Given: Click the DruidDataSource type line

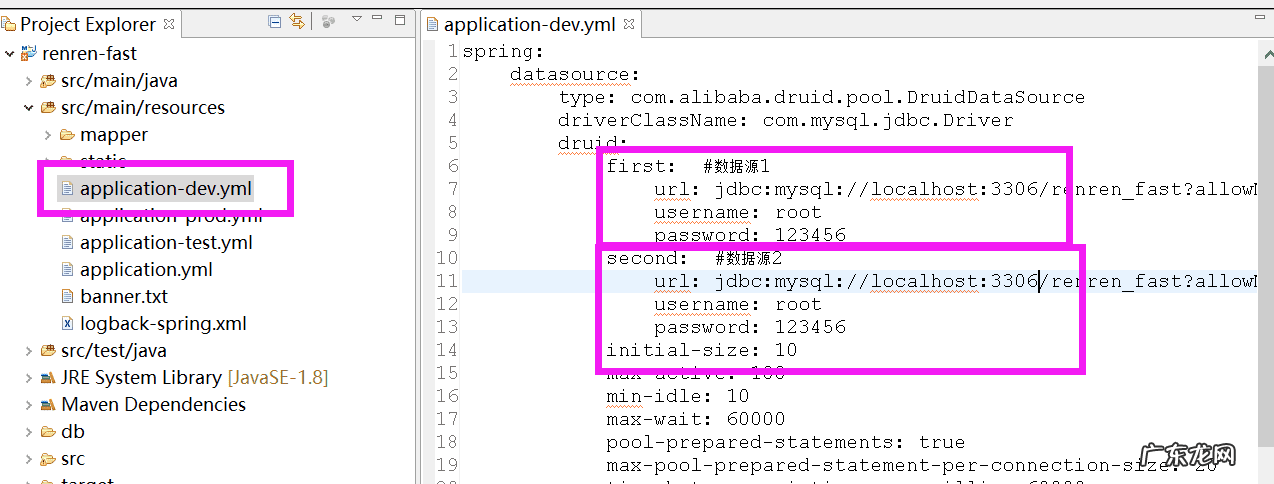Looking at the screenshot, I should pyautogui.click(x=822, y=97).
